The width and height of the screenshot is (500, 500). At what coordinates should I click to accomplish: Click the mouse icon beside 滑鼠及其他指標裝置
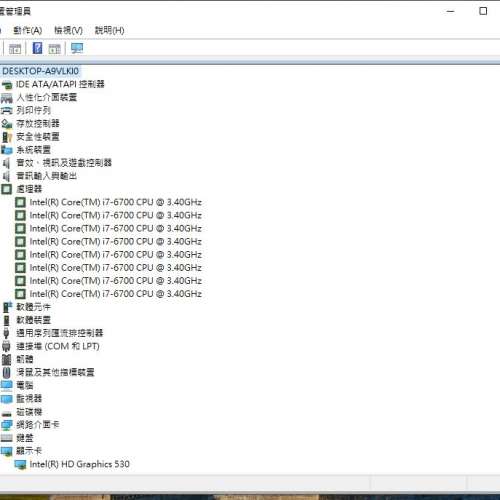(x=6, y=372)
